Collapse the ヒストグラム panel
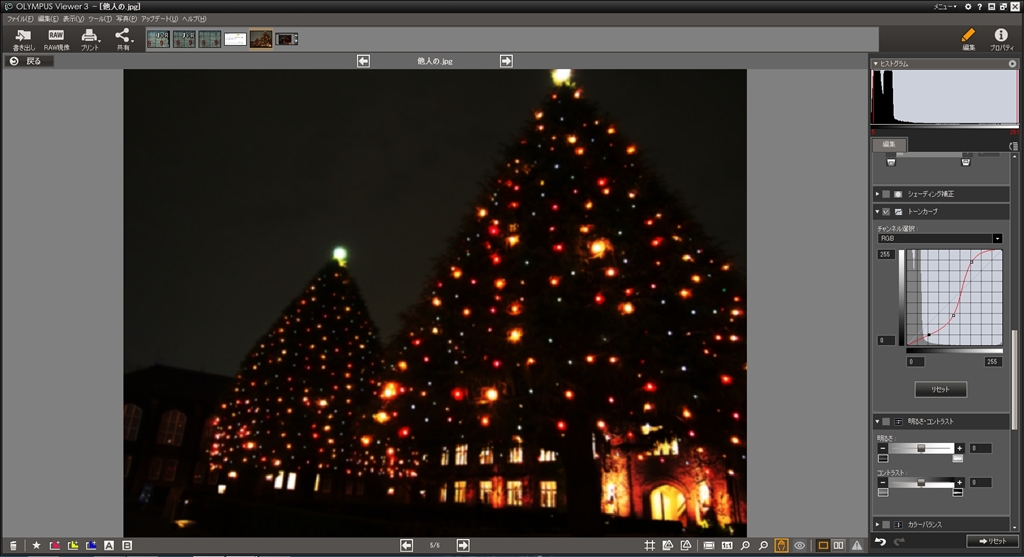 (x=876, y=63)
